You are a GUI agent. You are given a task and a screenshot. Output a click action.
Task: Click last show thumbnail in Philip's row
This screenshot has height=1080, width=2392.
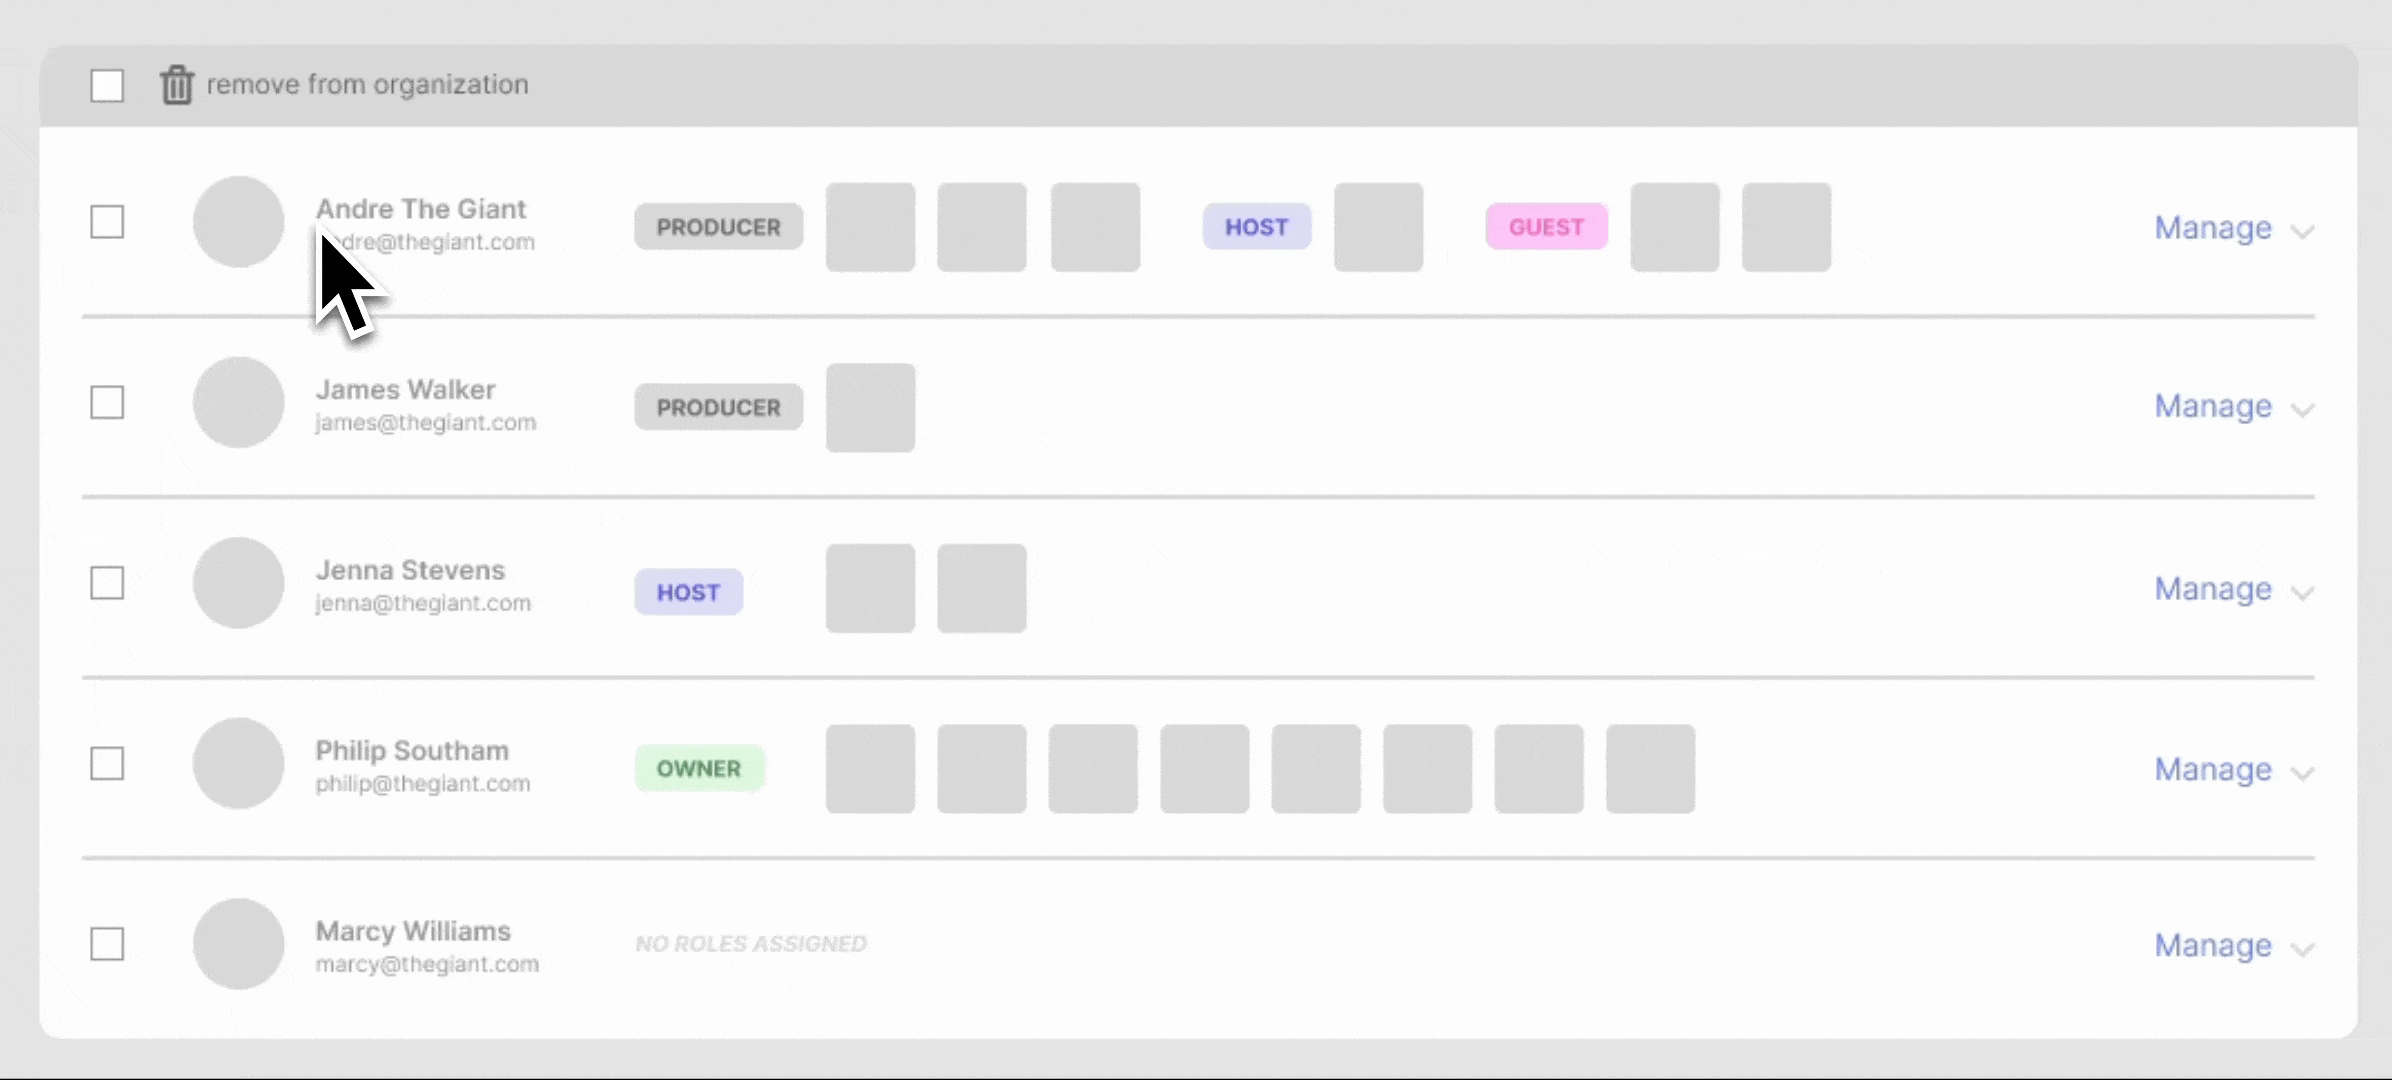click(1650, 769)
